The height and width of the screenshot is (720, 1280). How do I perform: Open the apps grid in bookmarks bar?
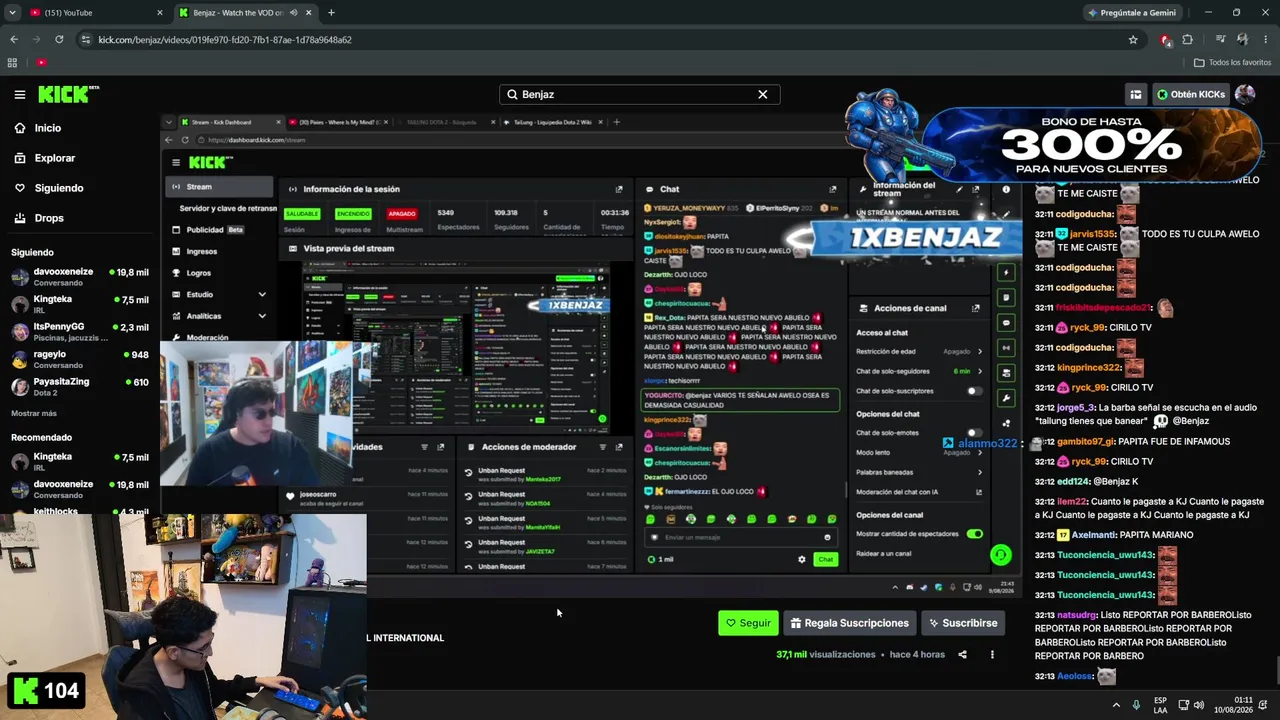click(12, 62)
